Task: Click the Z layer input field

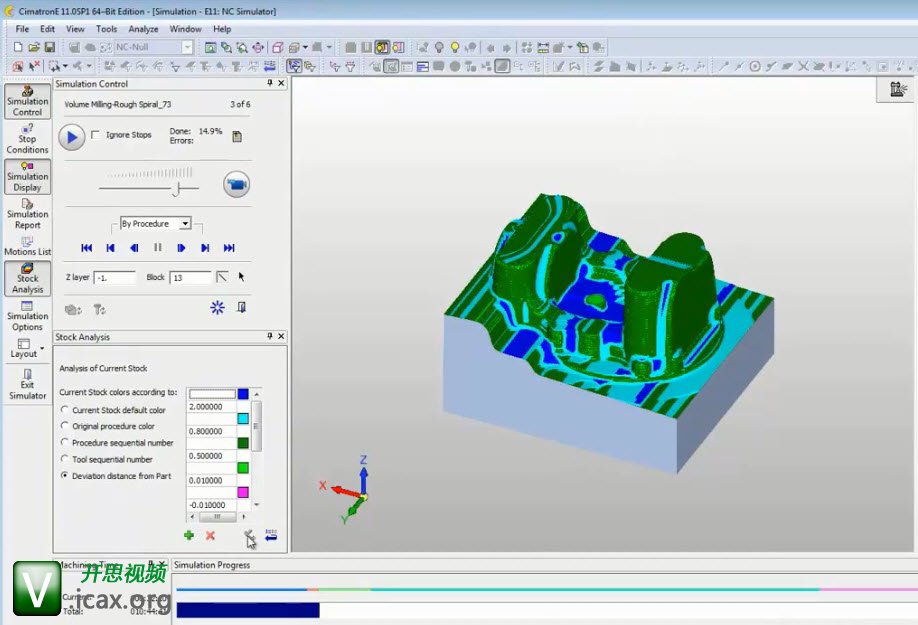Action: pyautogui.click(x=114, y=277)
